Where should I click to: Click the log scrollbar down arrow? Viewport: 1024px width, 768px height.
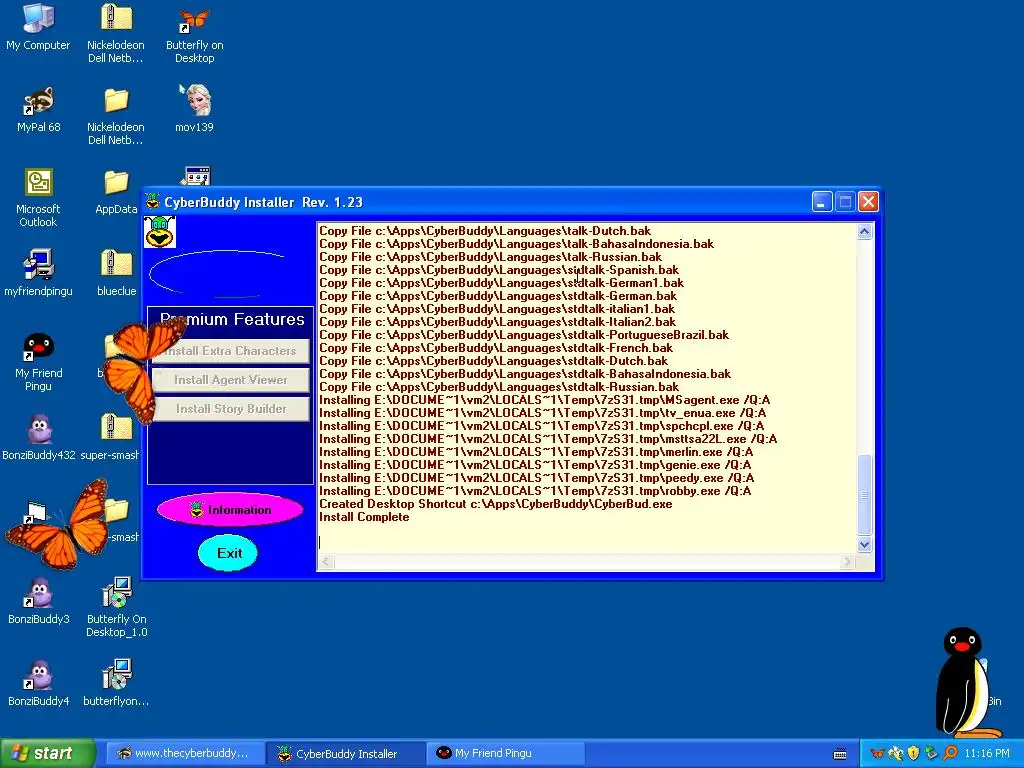[865, 545]
